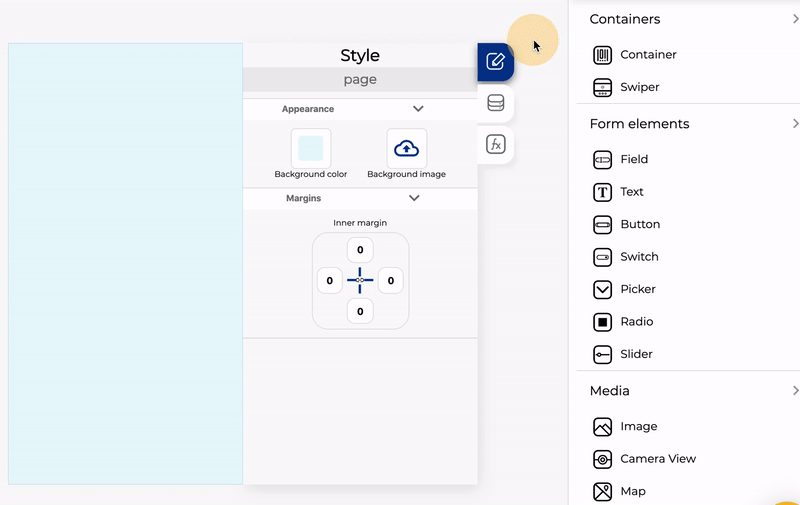Select the Switch component icon
This screenshot has height=505, width=800.
(603, 257)
